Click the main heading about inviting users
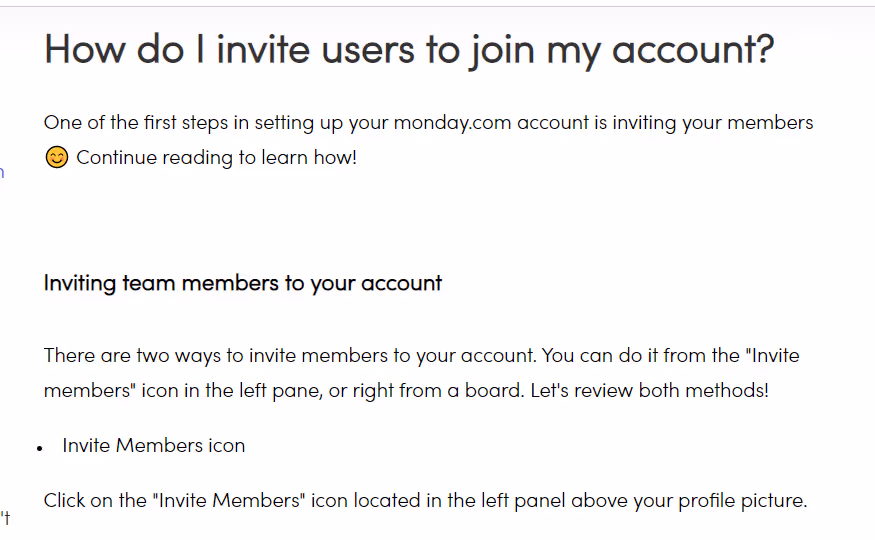875x540 pixels. [x=408, y=49]
